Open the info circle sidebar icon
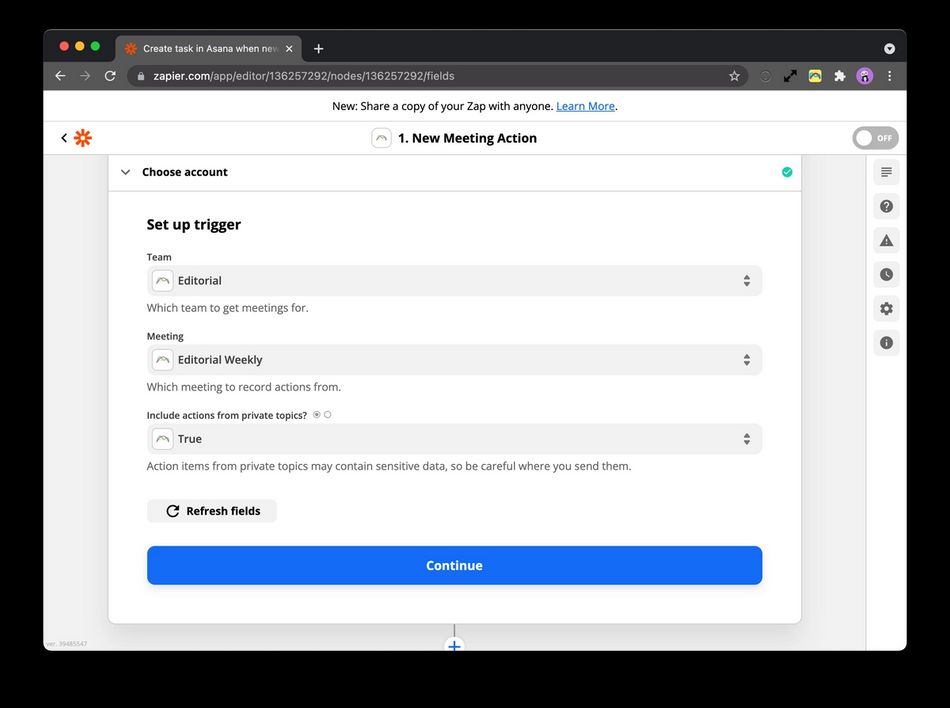 886,343
